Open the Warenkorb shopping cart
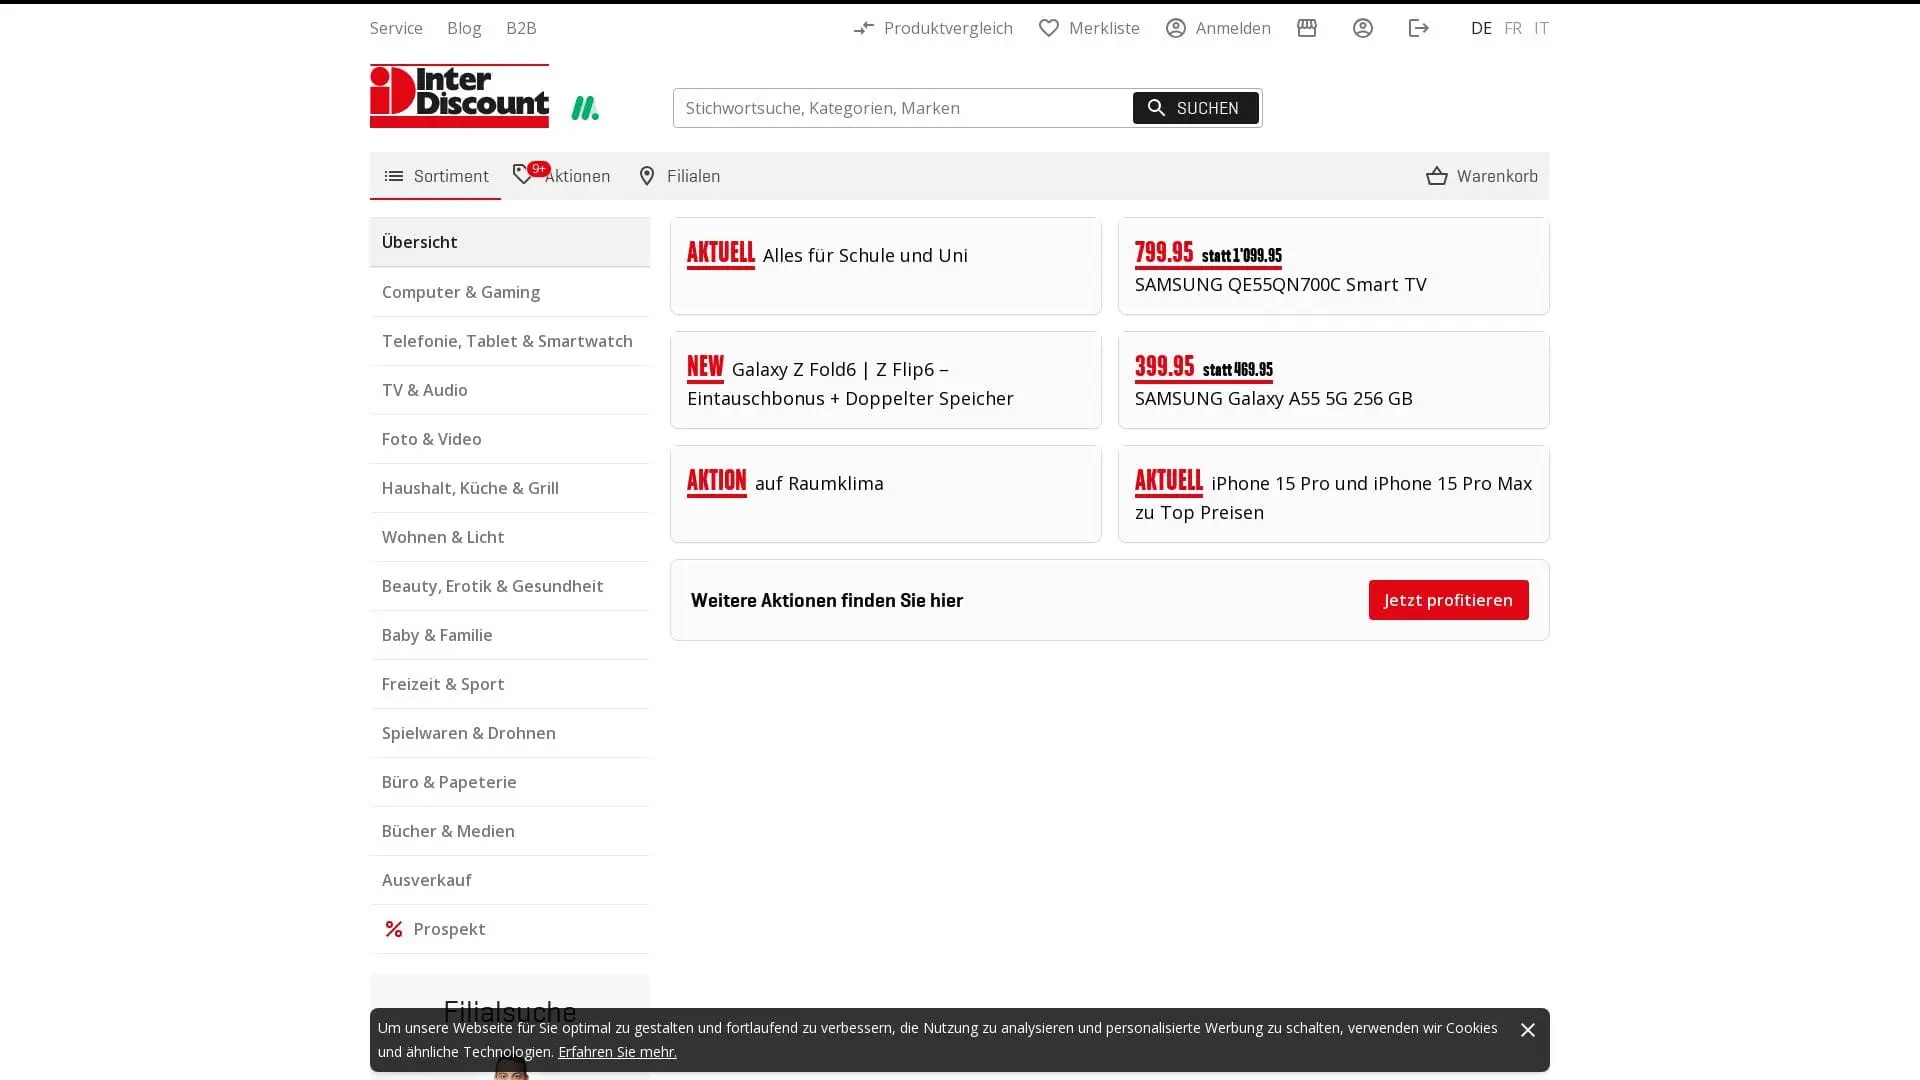The width and height of the screenshot is (1920, 1080). tap(1482, 176)
